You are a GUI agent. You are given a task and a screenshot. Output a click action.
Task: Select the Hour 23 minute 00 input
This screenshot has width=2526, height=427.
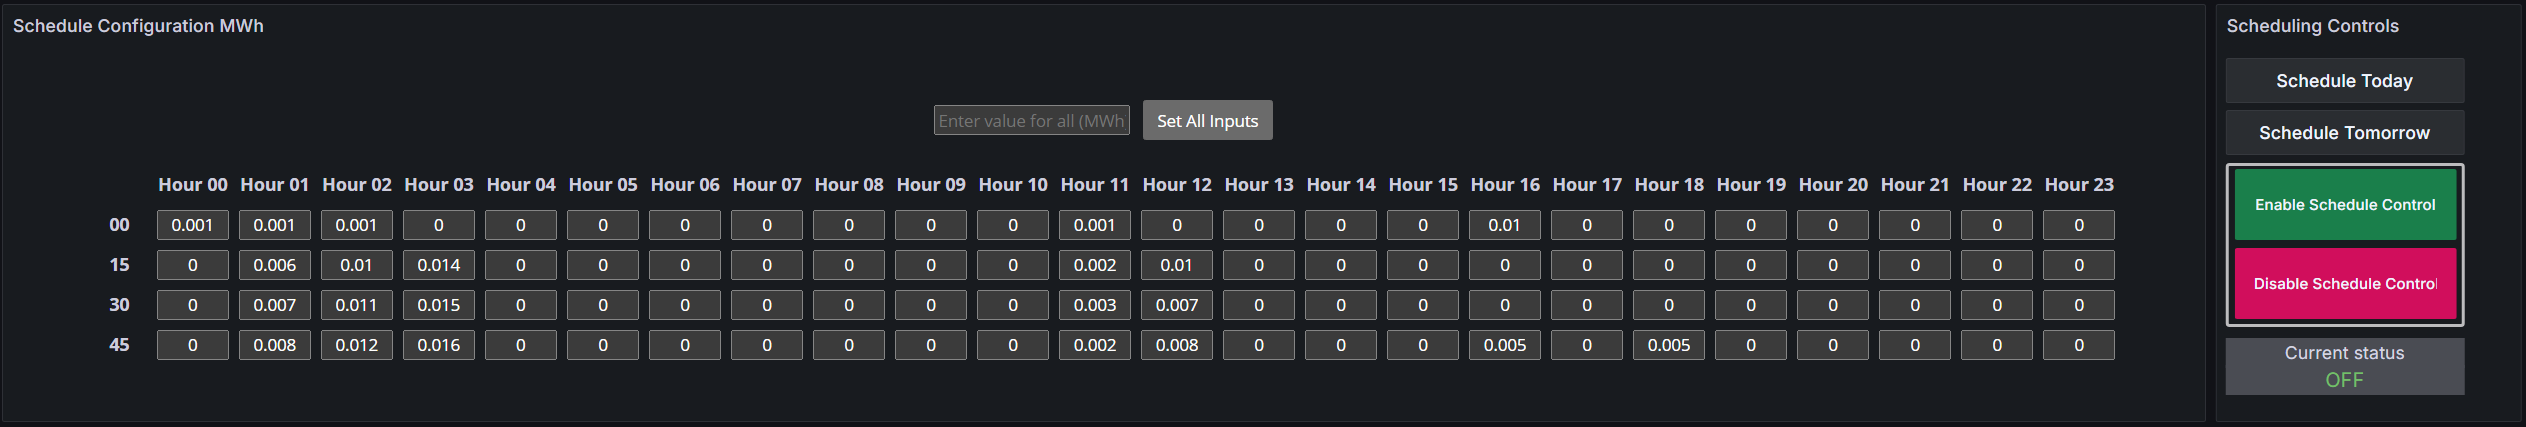coord(2079,225)
